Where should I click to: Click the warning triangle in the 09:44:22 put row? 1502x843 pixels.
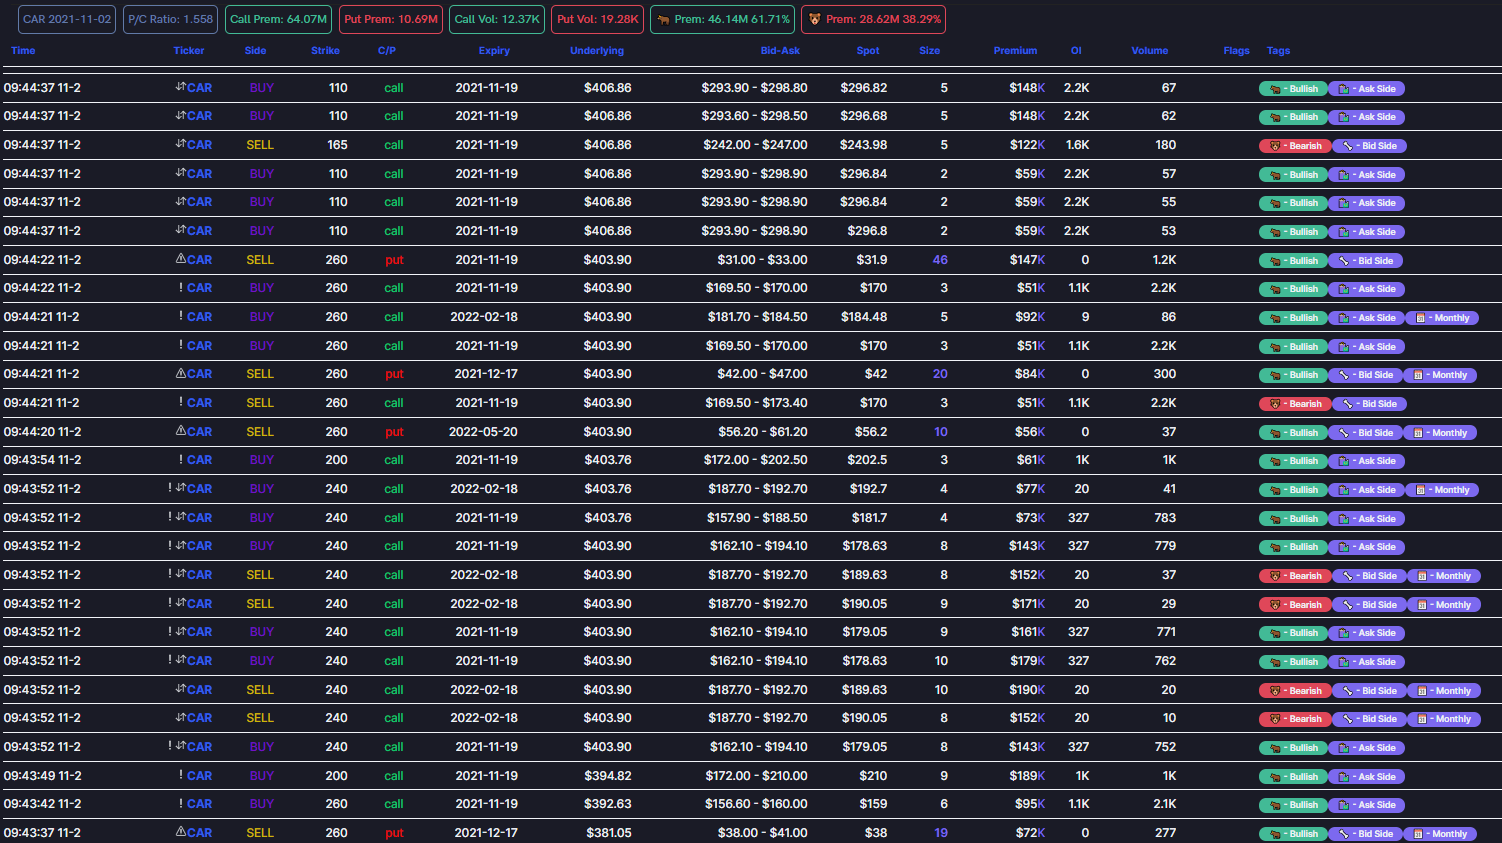click(x=181, y=259)
